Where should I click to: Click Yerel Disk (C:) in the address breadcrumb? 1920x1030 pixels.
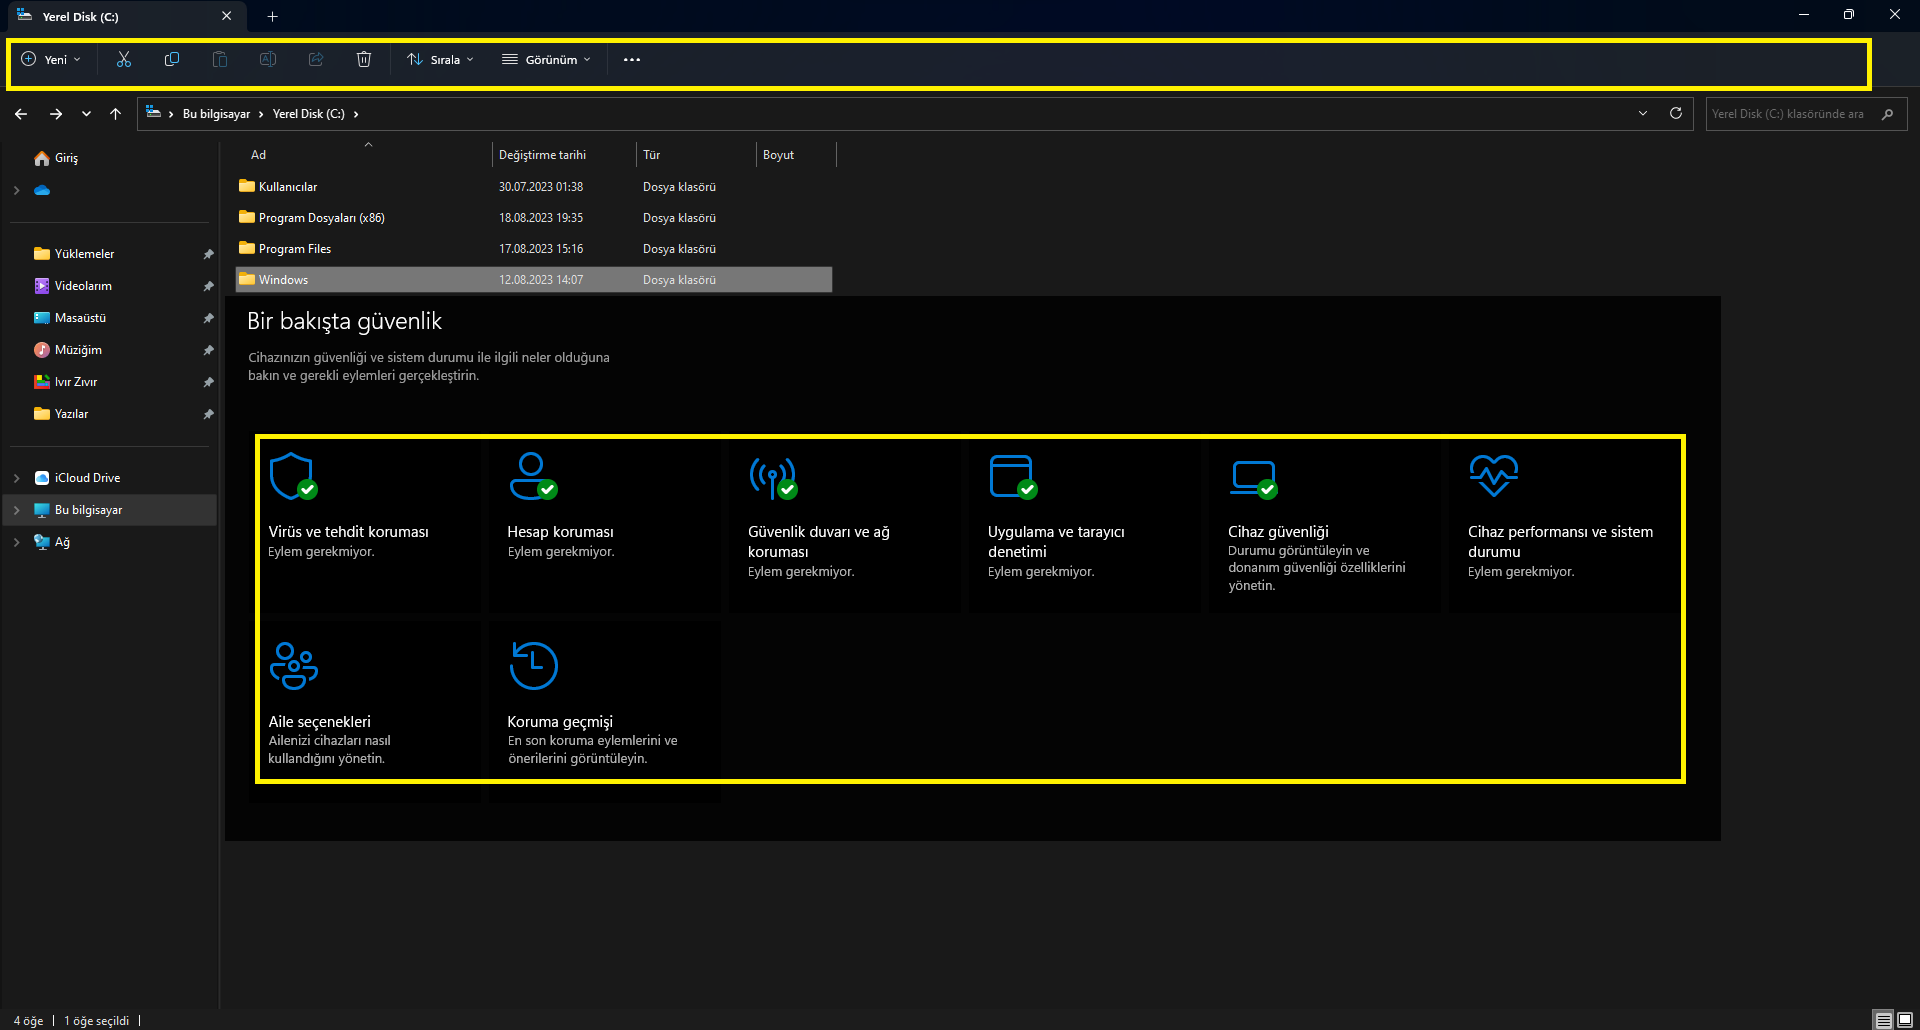point(309,114)
